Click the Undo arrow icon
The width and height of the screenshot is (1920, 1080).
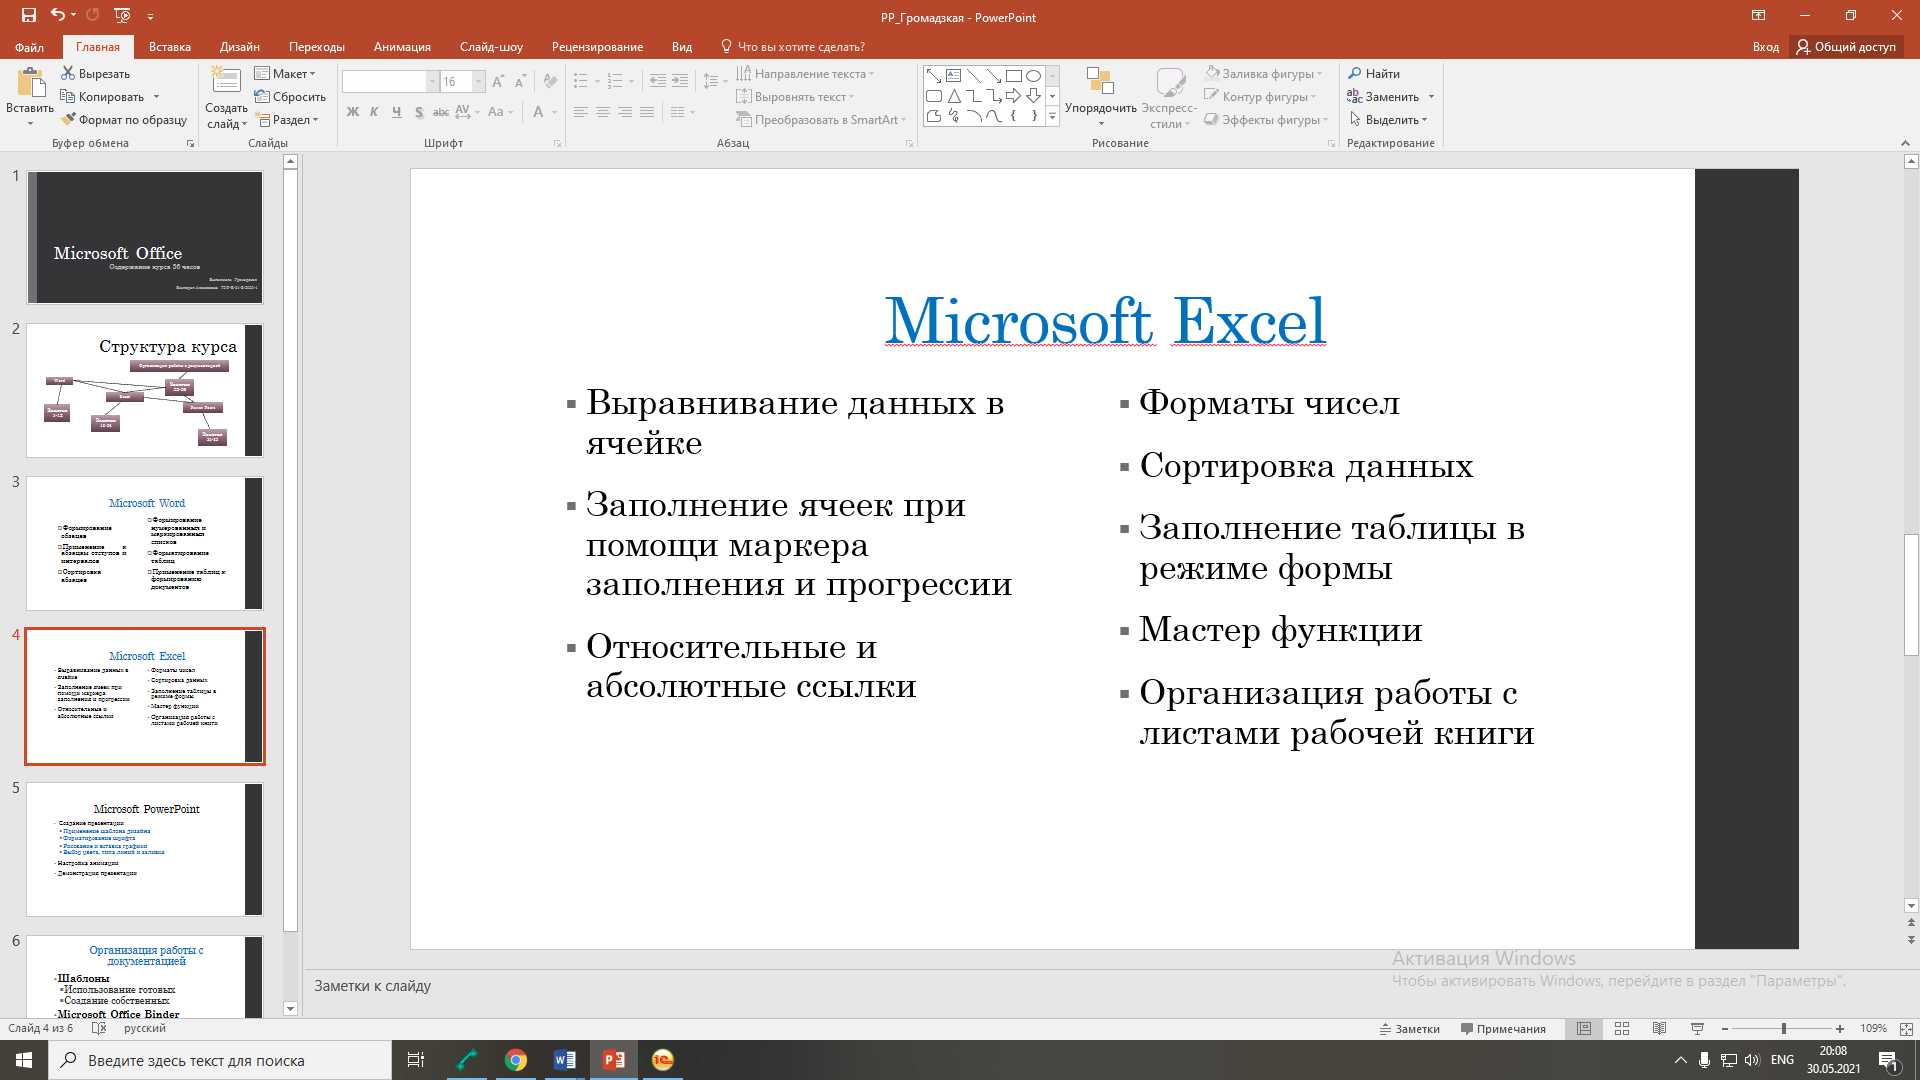pos(58,15)
